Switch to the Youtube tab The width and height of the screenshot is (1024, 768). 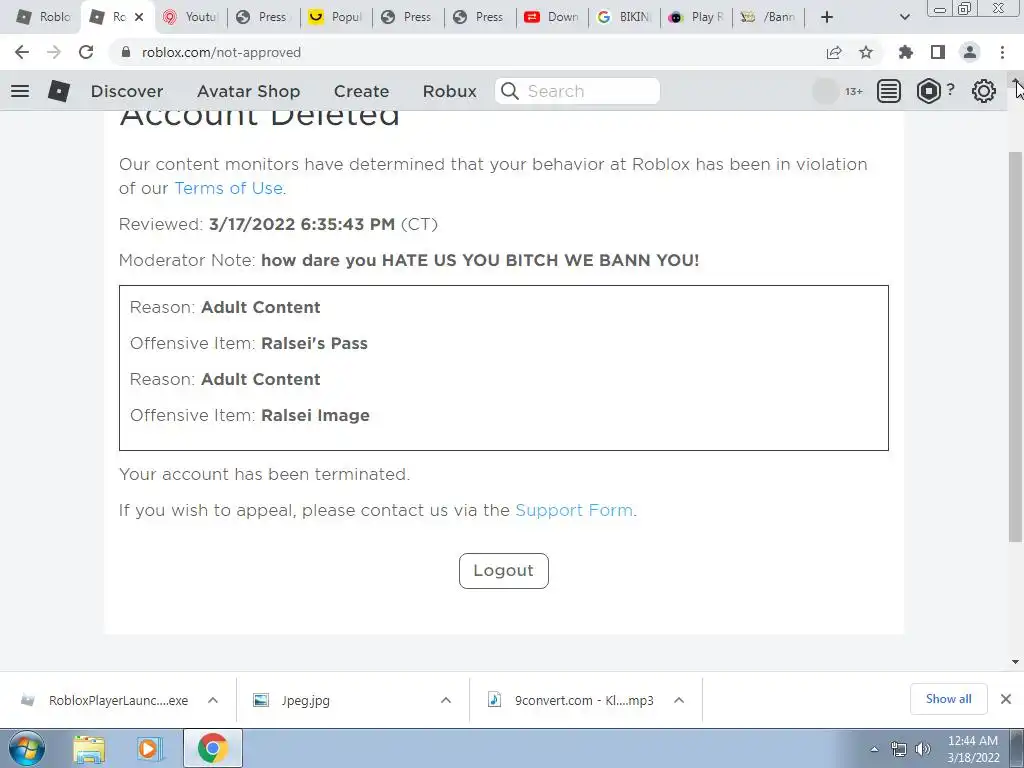(x=190, y=17)
